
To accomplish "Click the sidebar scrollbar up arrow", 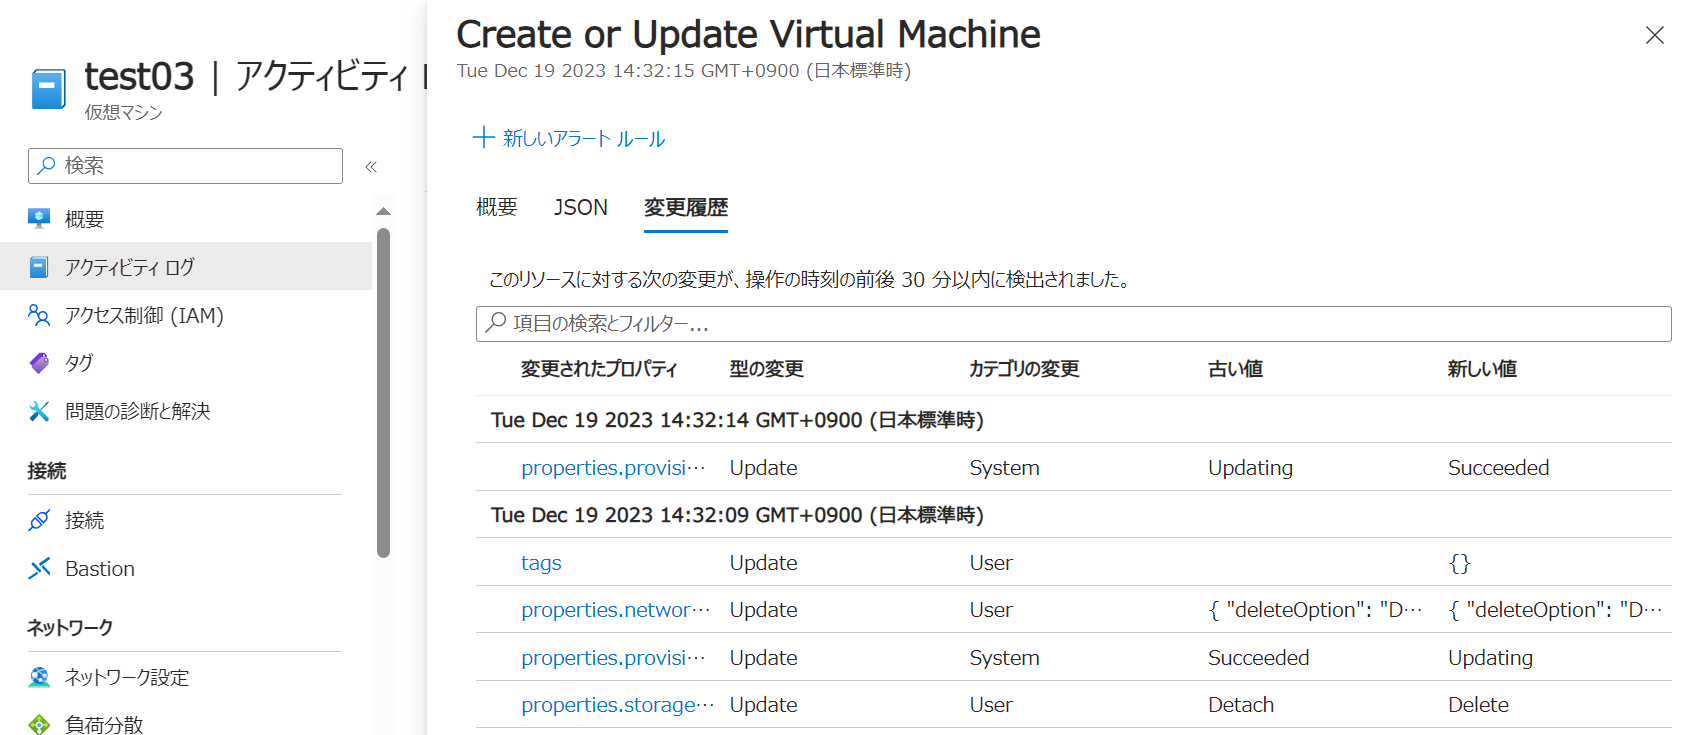I will click(x=383, y=211).
